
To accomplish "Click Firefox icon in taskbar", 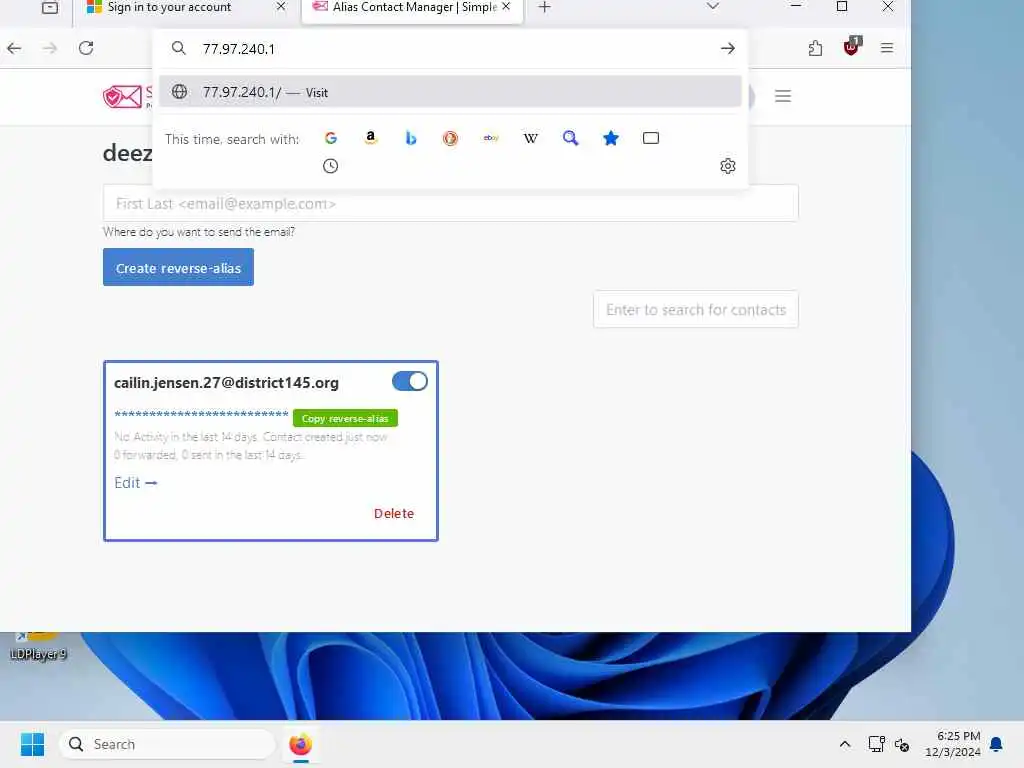I will [x=300, y=744].
